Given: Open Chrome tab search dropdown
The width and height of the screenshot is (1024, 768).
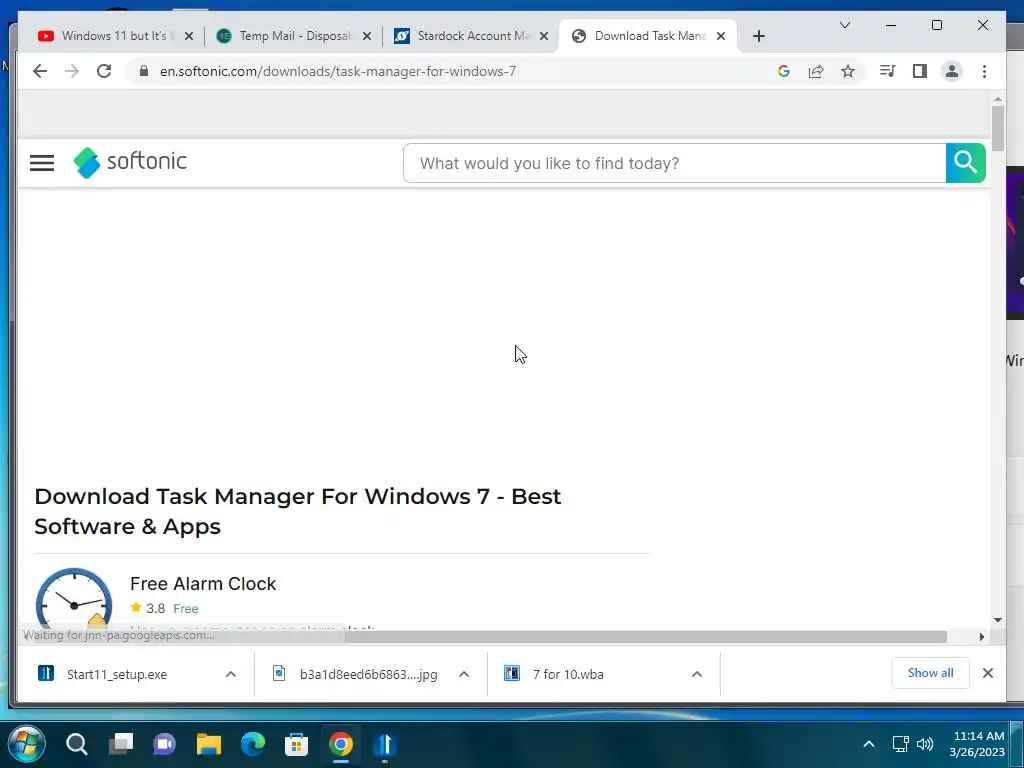Looking at the screenshot, I should (844, 25).
